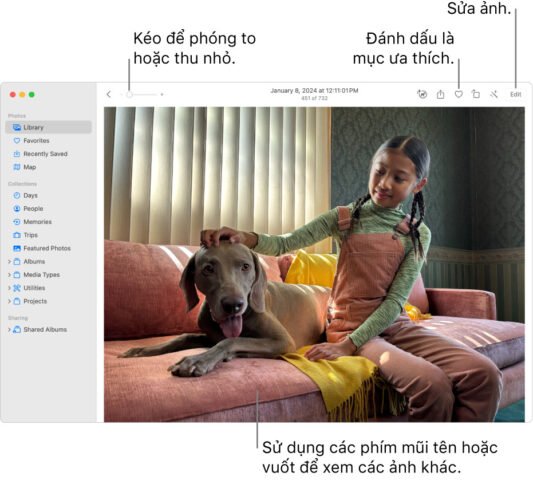The image size is (533, 480).
Task: Click the dog photo in the viewer
Action: pos(314,264)
